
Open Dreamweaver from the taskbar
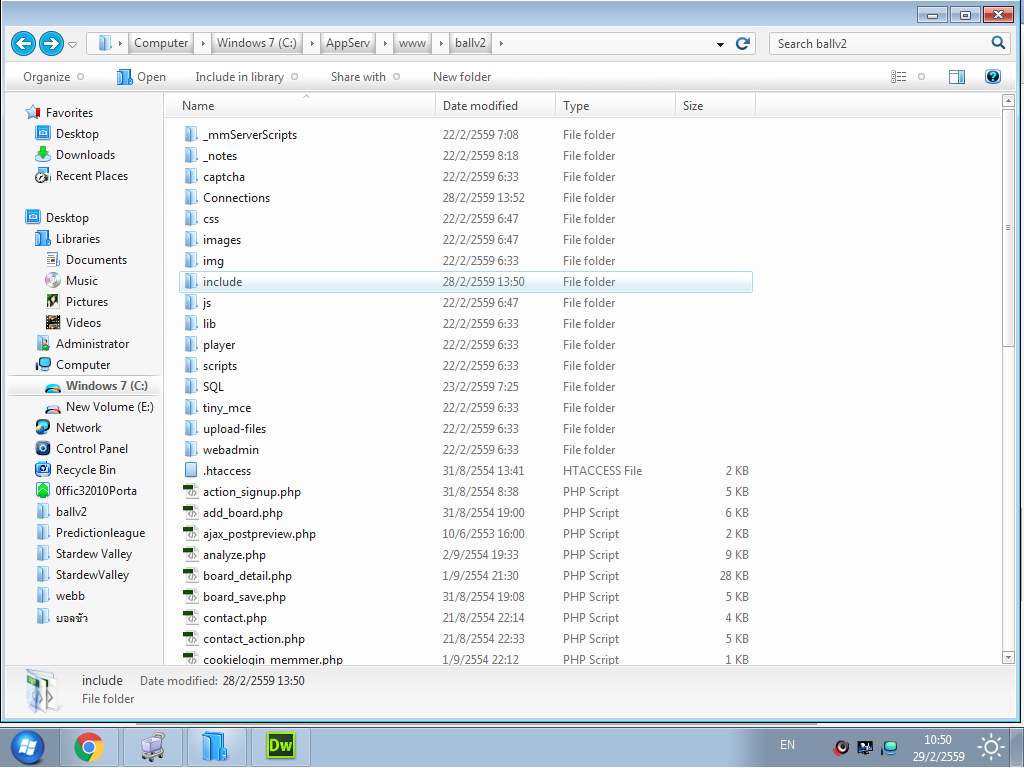point(281,746)
